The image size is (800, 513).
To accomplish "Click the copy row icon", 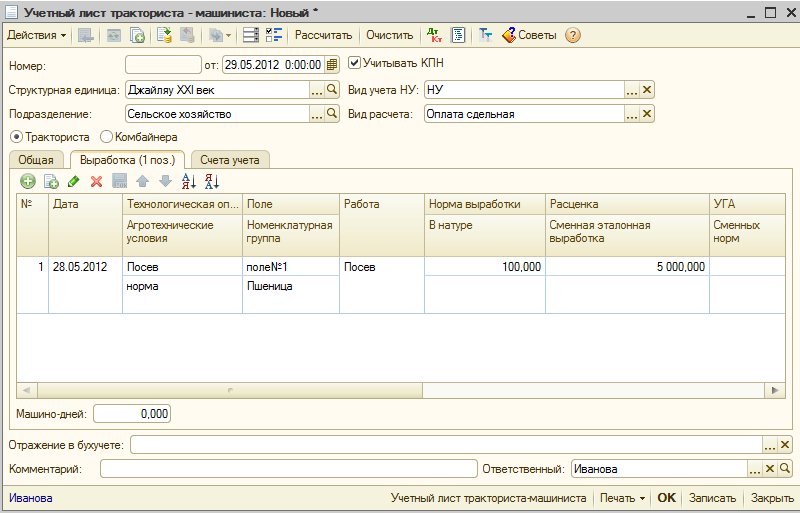I will pyautogui.click(x=50, y=181).
